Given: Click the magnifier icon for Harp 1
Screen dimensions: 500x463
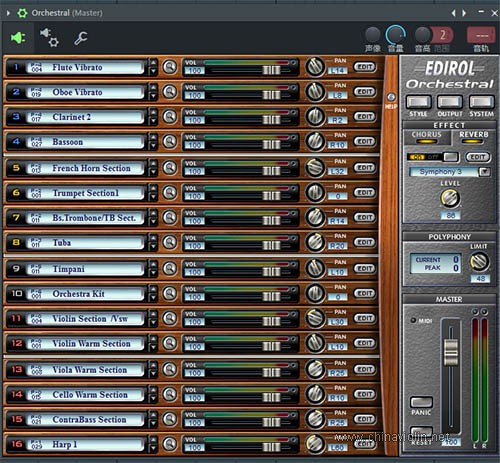Looking at the screenshot, I should pyautogui.click(x=170, y=444).
